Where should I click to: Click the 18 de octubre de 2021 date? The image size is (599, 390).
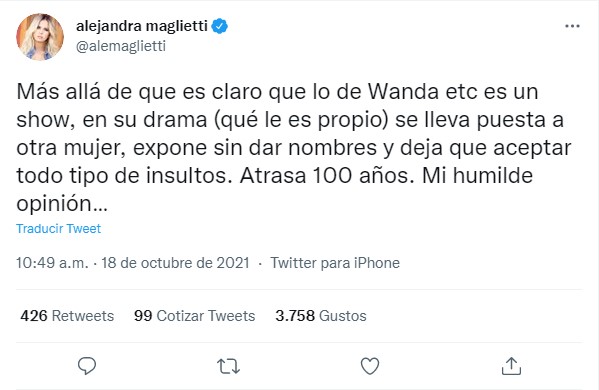tap(175, 263)
